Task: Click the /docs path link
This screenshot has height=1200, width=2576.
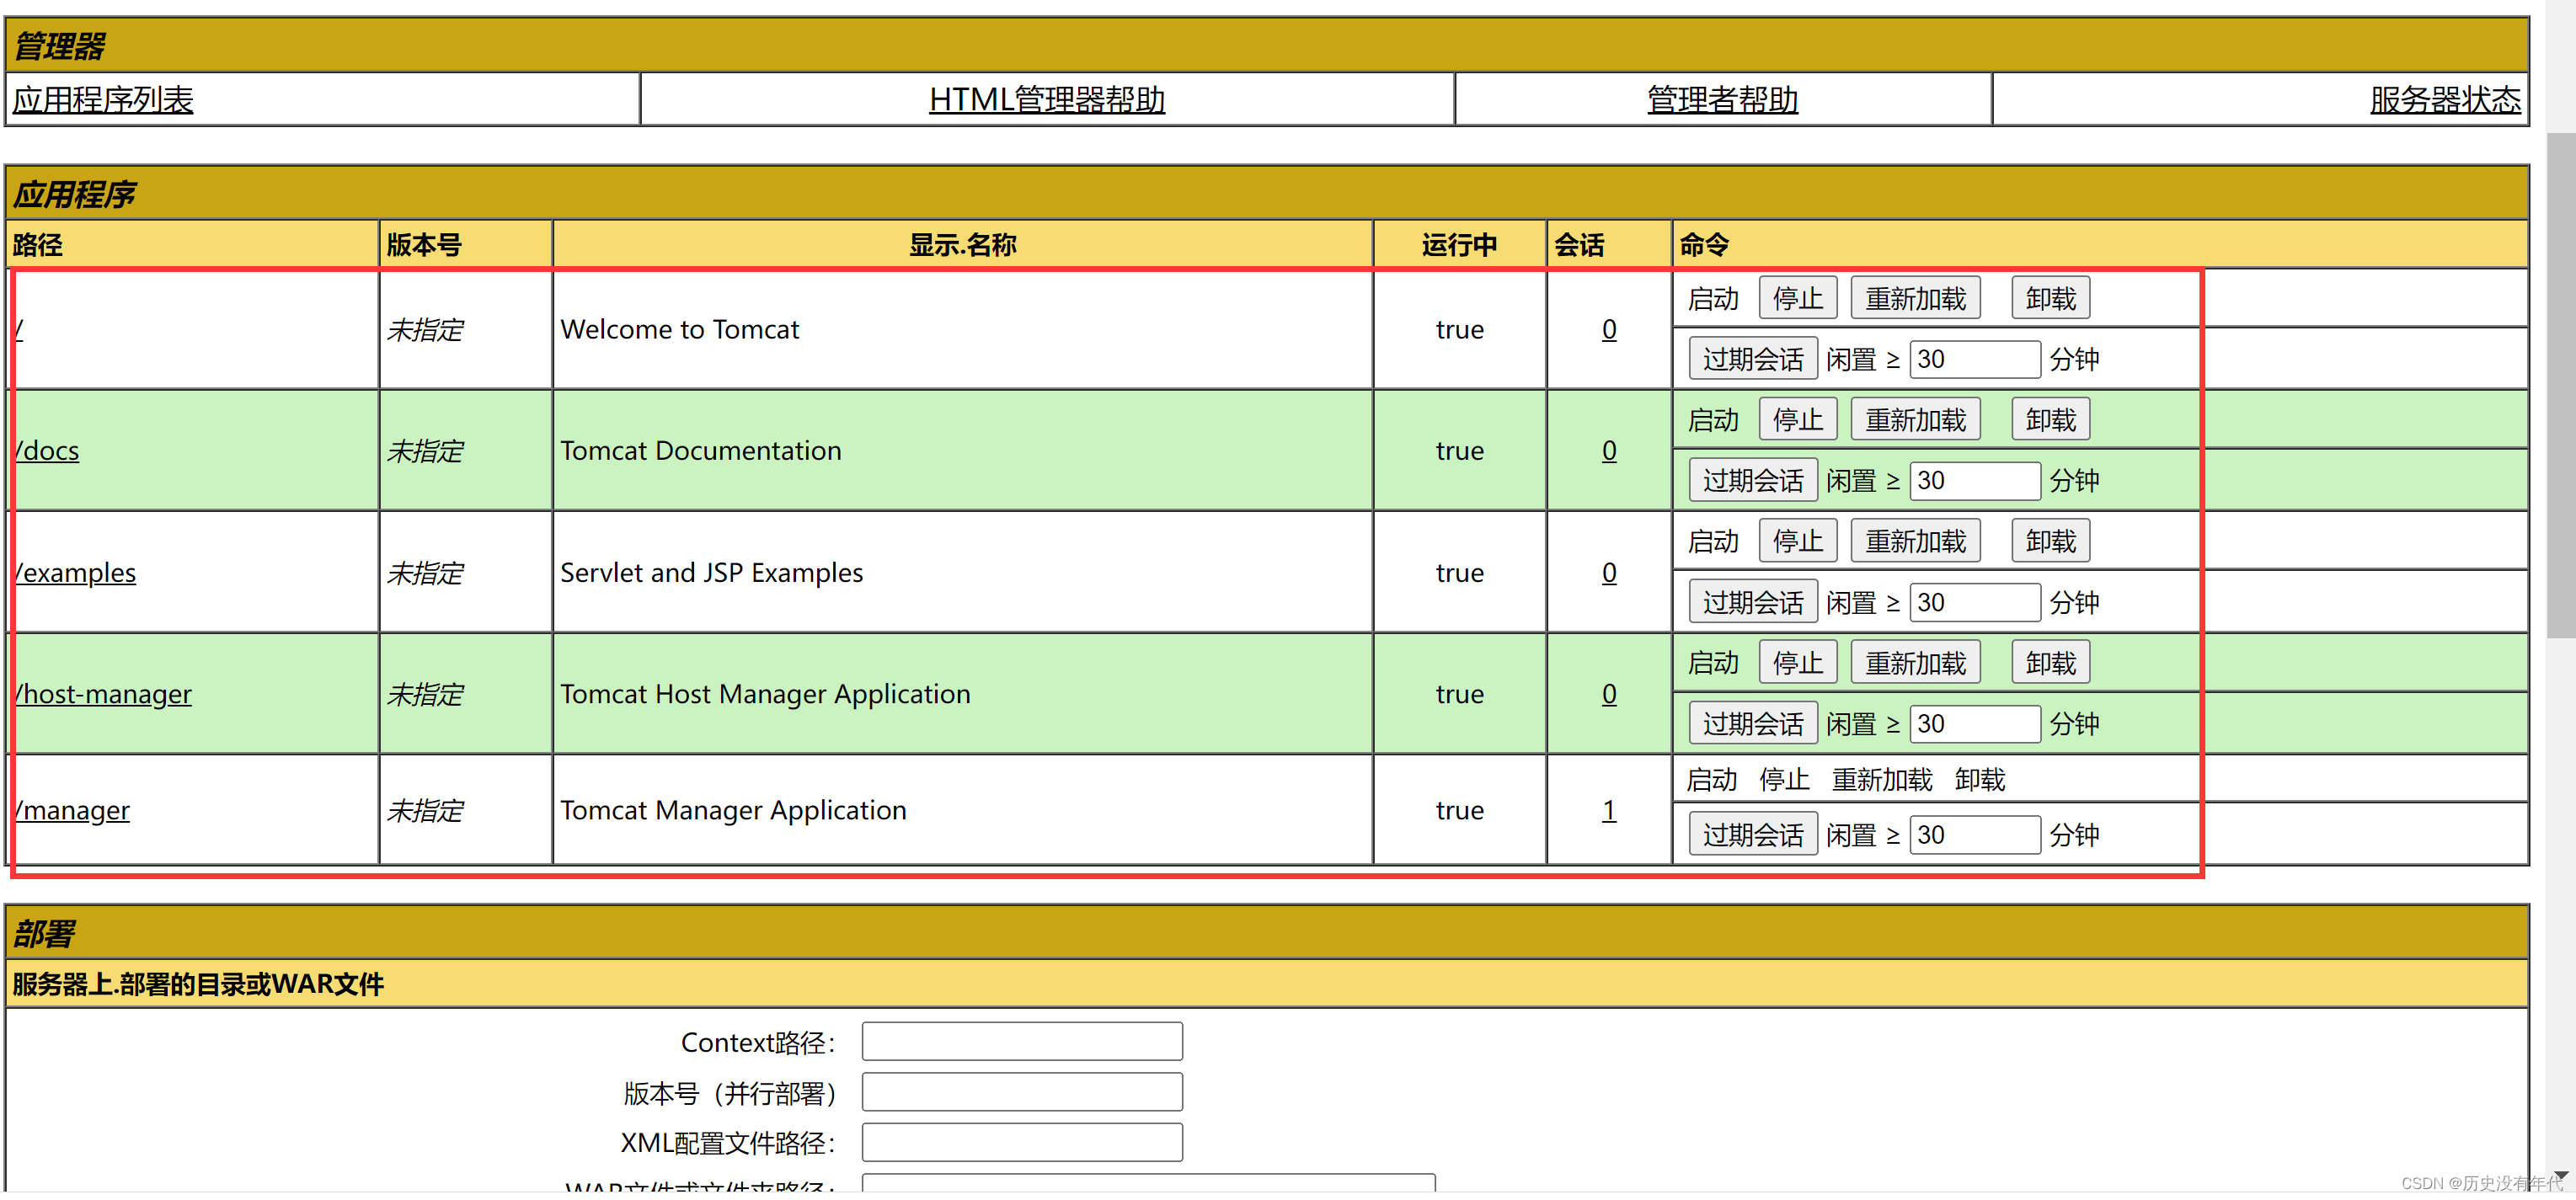Action: 48,451
